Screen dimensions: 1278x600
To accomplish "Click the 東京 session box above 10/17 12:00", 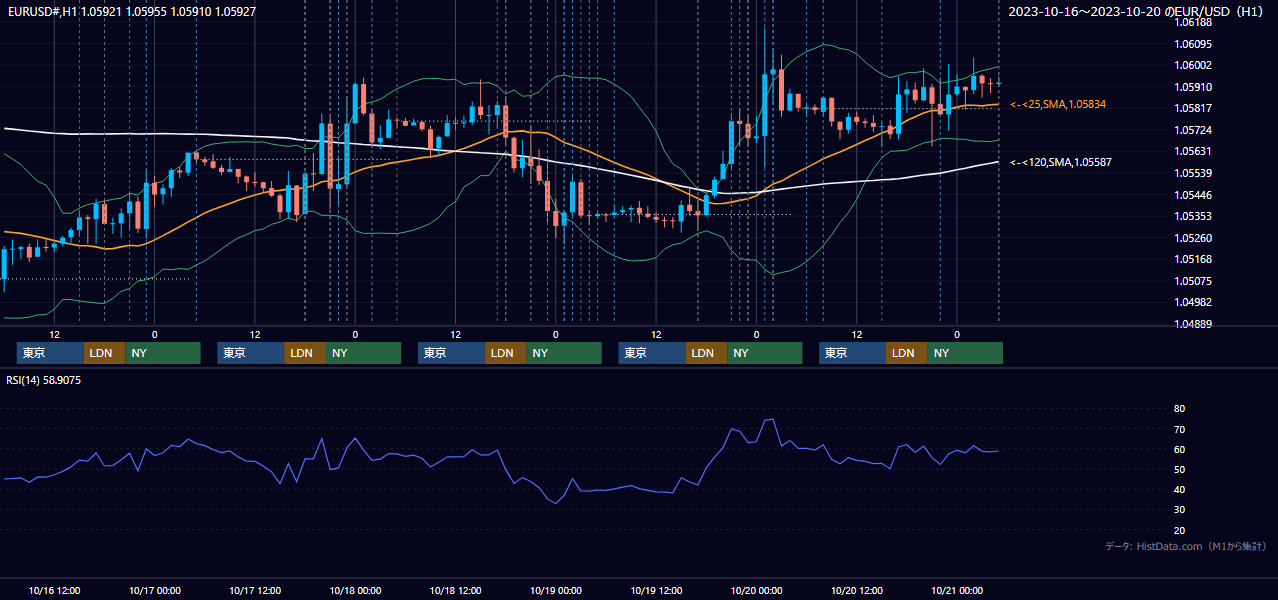I will [x=251, y=353].
